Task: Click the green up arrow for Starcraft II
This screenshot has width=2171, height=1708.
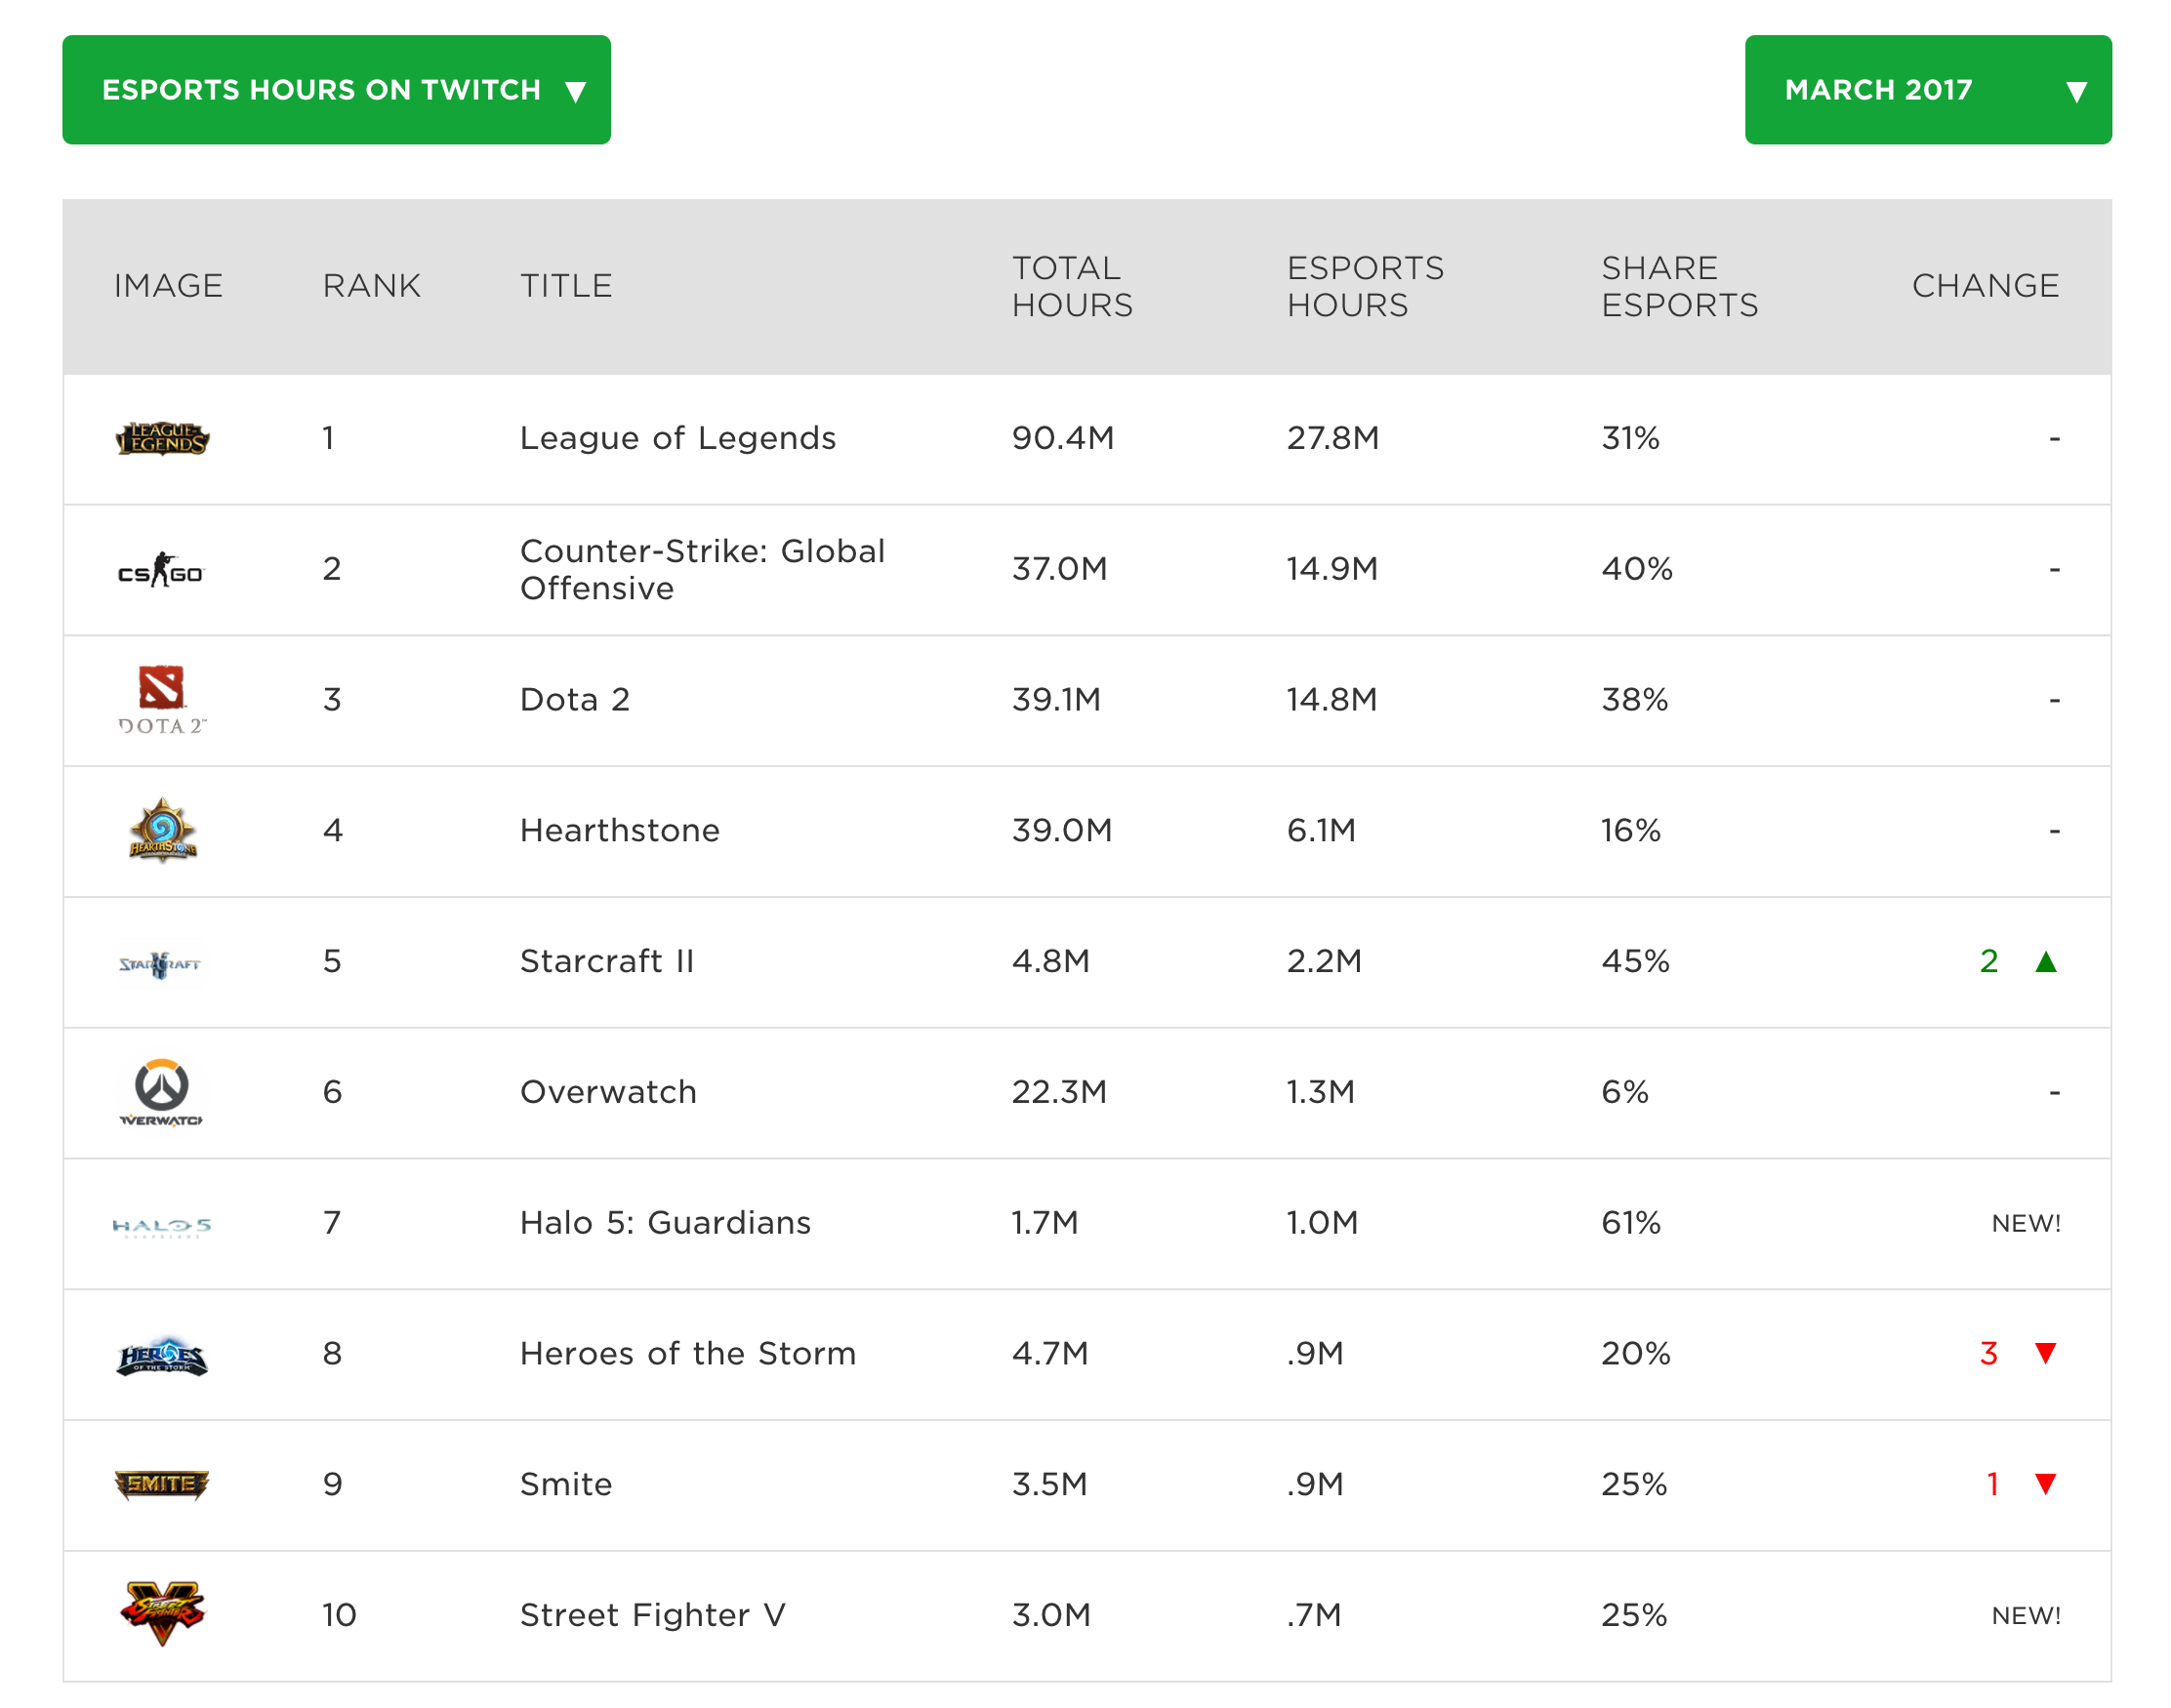Action: click(2045, 962)
